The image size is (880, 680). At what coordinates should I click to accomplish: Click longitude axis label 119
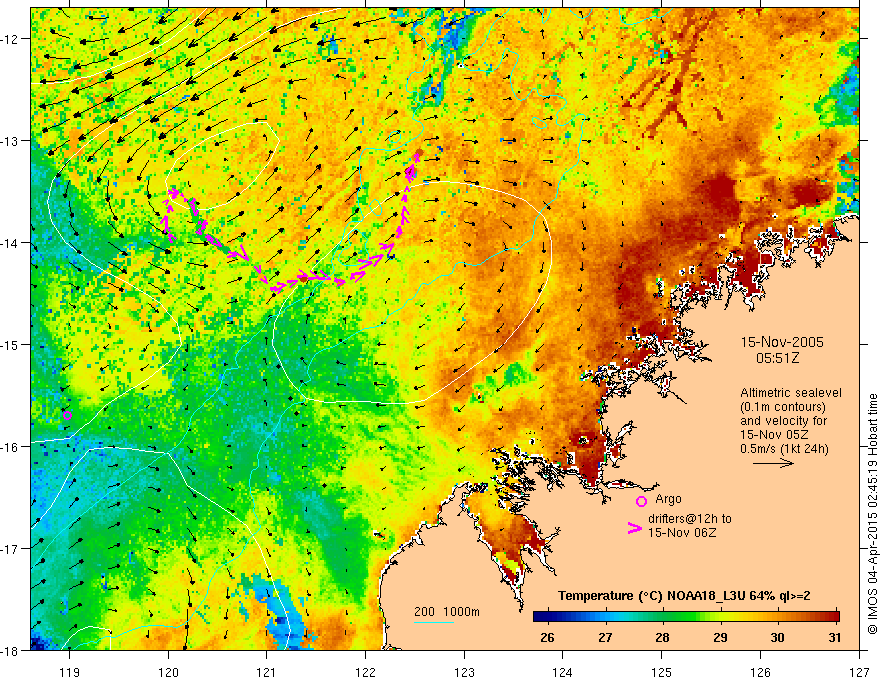click(69, 672)
